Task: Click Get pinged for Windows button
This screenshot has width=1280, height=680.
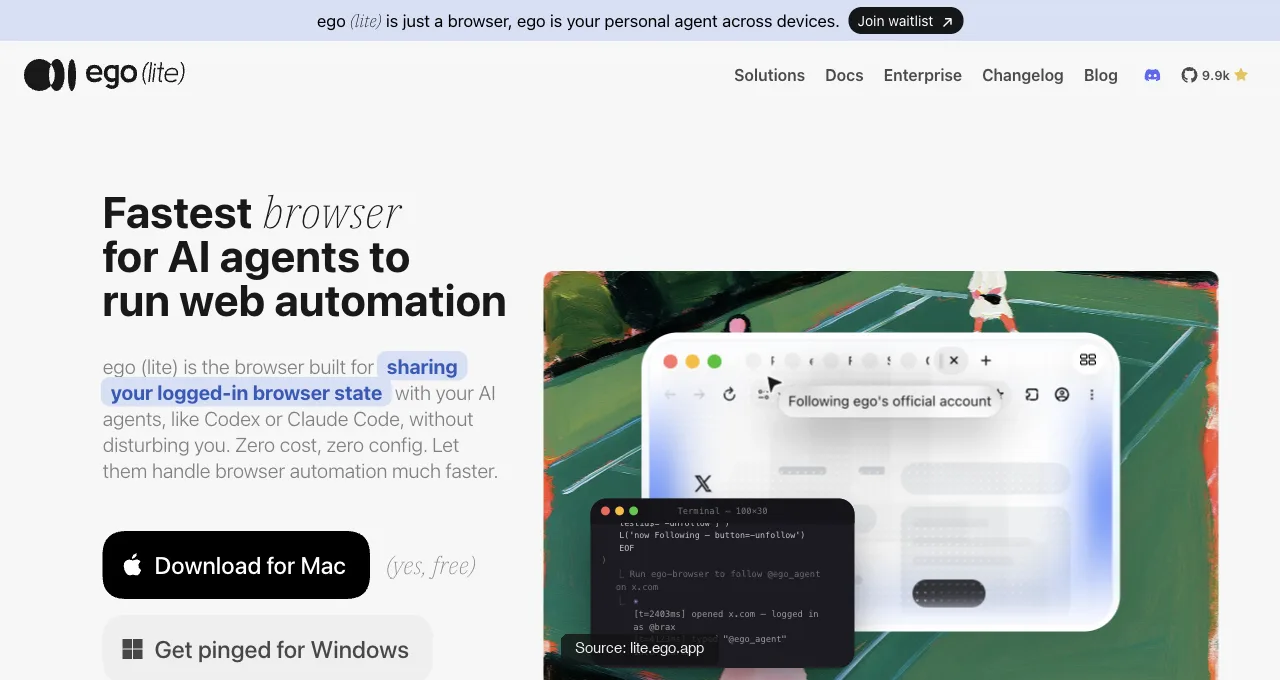Action: [x=267, y=648]
